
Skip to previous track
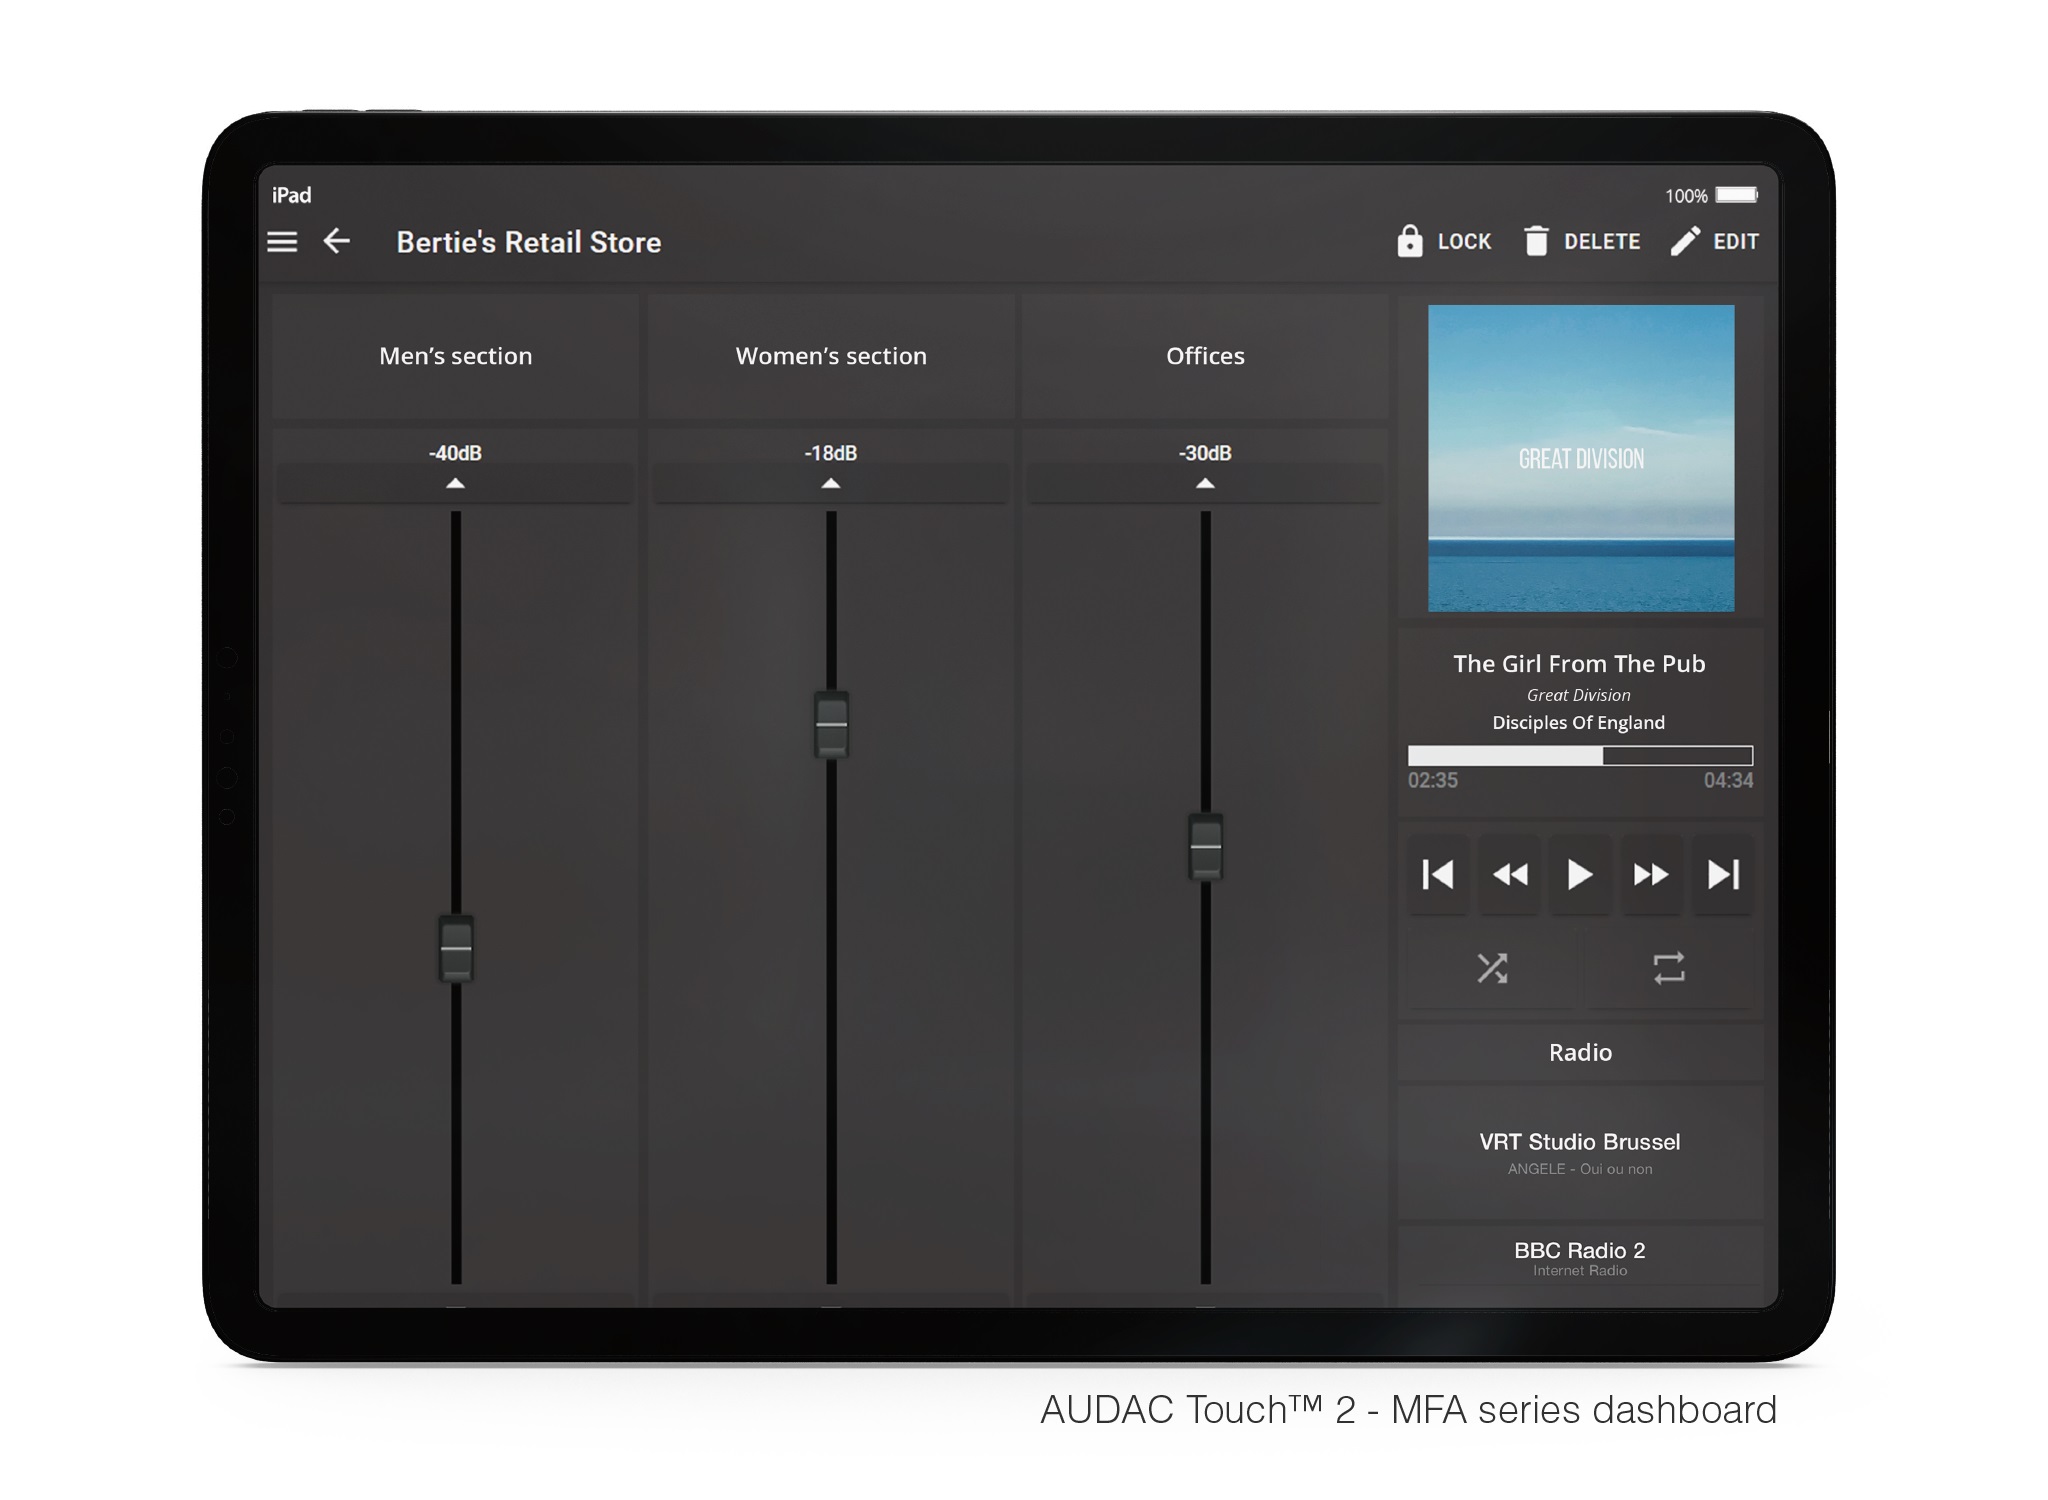click(x=1438, y=875)
